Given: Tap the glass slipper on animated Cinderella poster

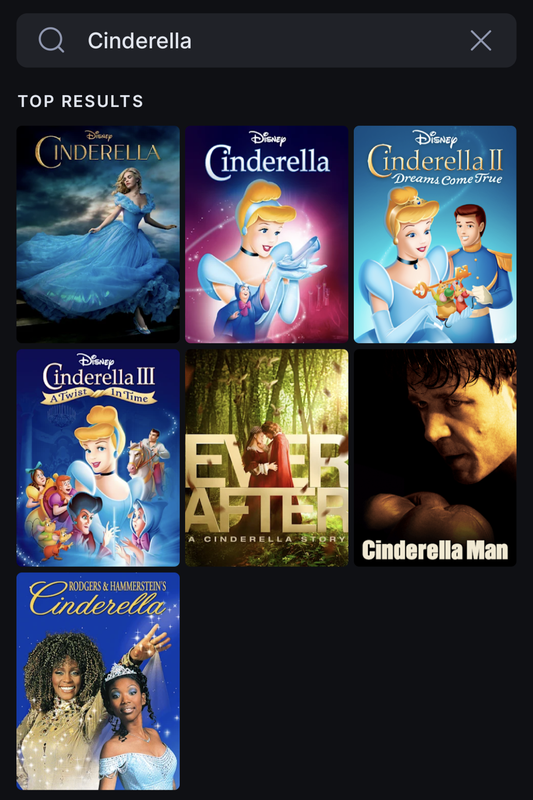Looking at the screenshot, I should (x=302, y=253).
